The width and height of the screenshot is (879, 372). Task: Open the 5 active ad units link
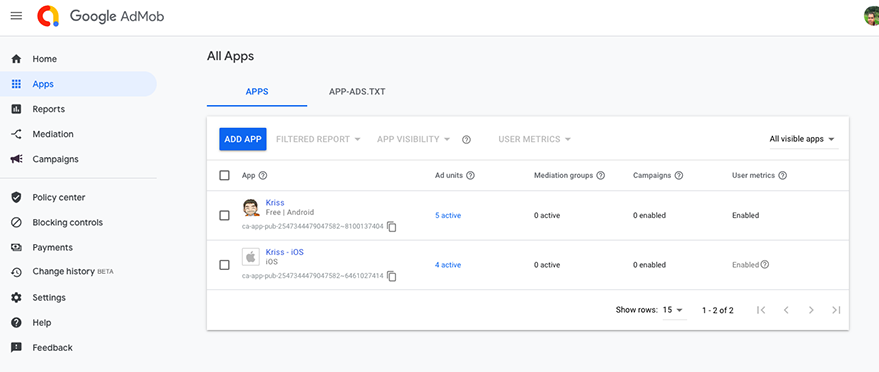448,215
